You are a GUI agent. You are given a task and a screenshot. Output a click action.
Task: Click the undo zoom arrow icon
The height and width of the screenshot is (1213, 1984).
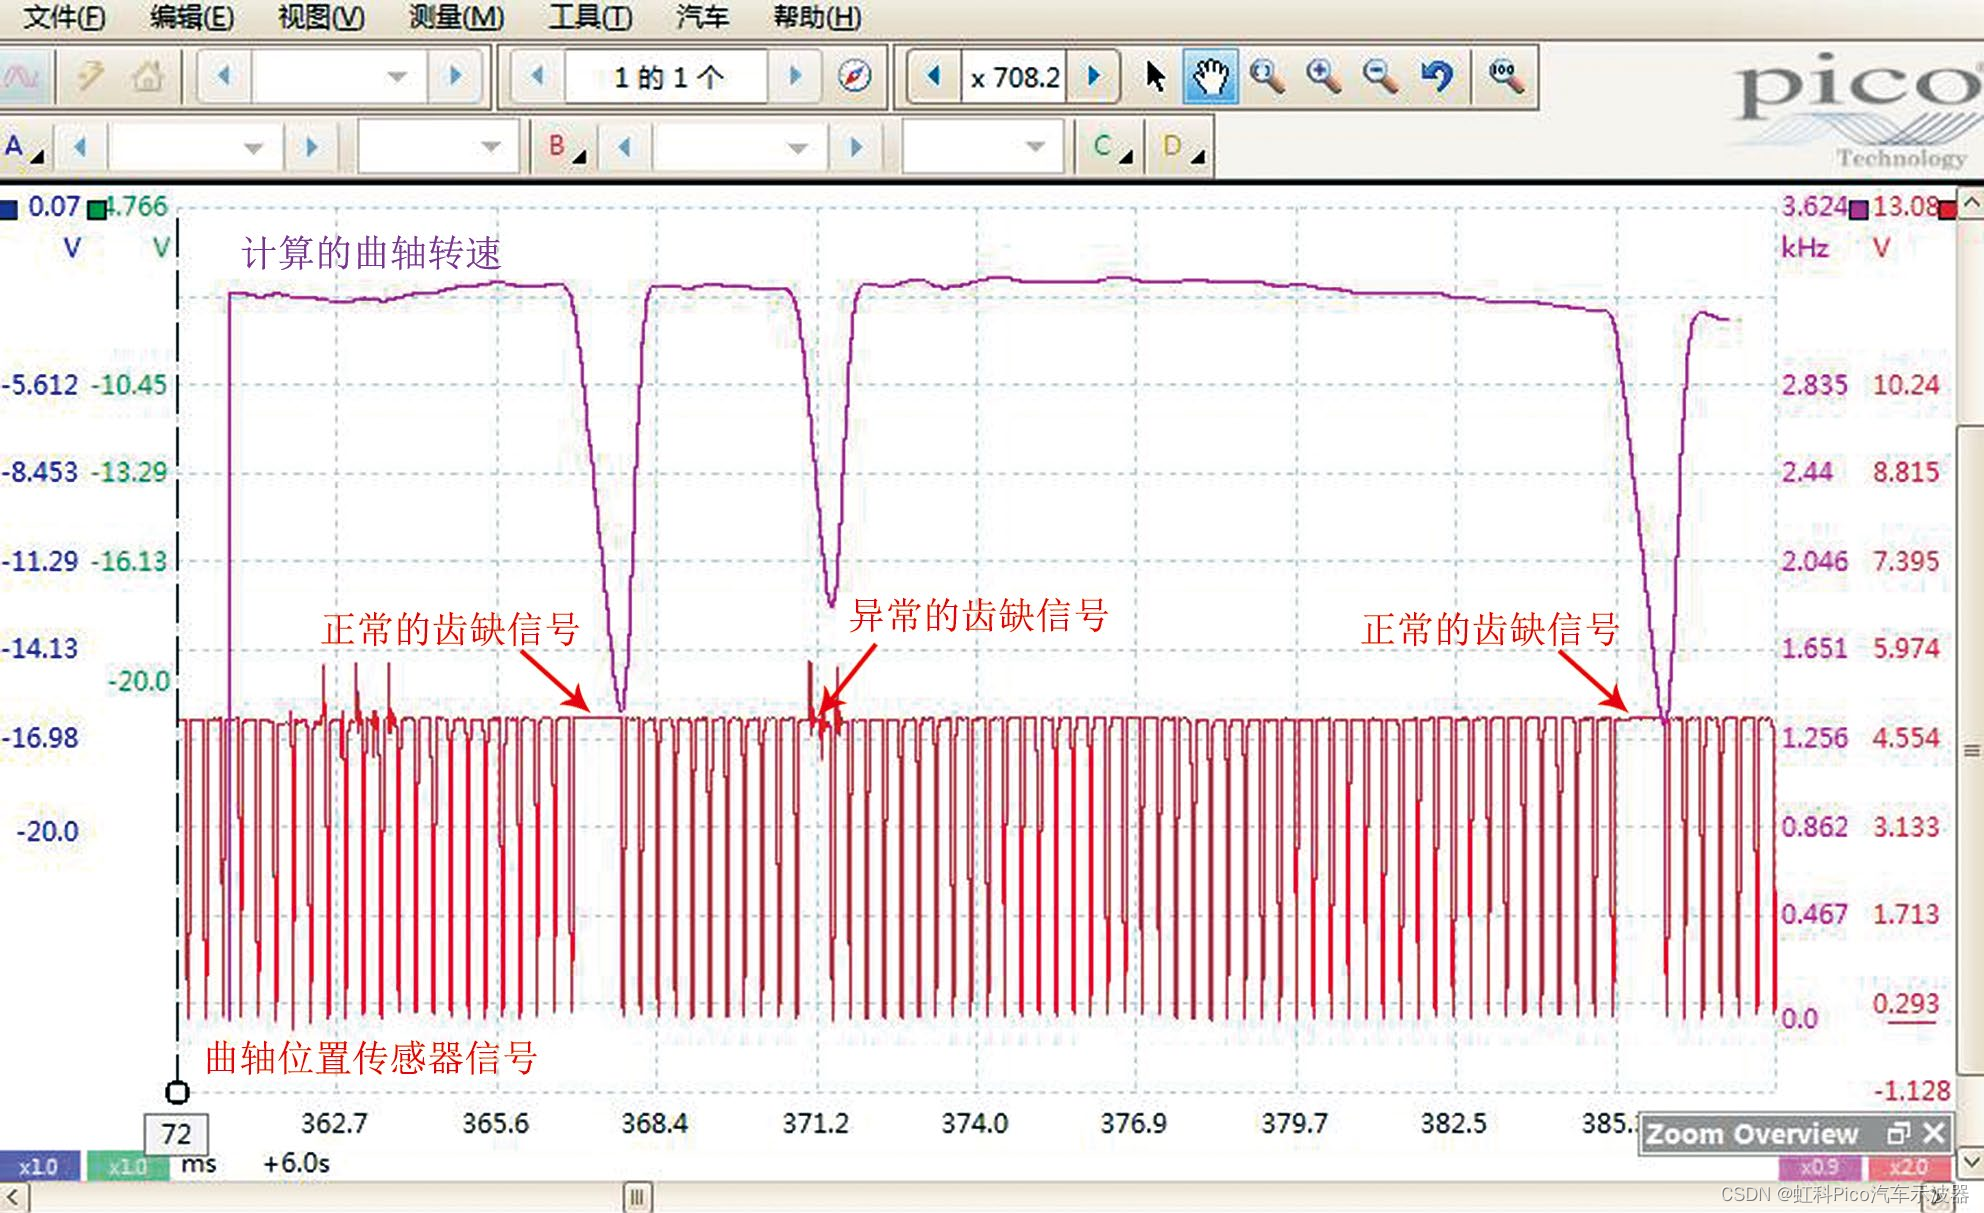1437,76
